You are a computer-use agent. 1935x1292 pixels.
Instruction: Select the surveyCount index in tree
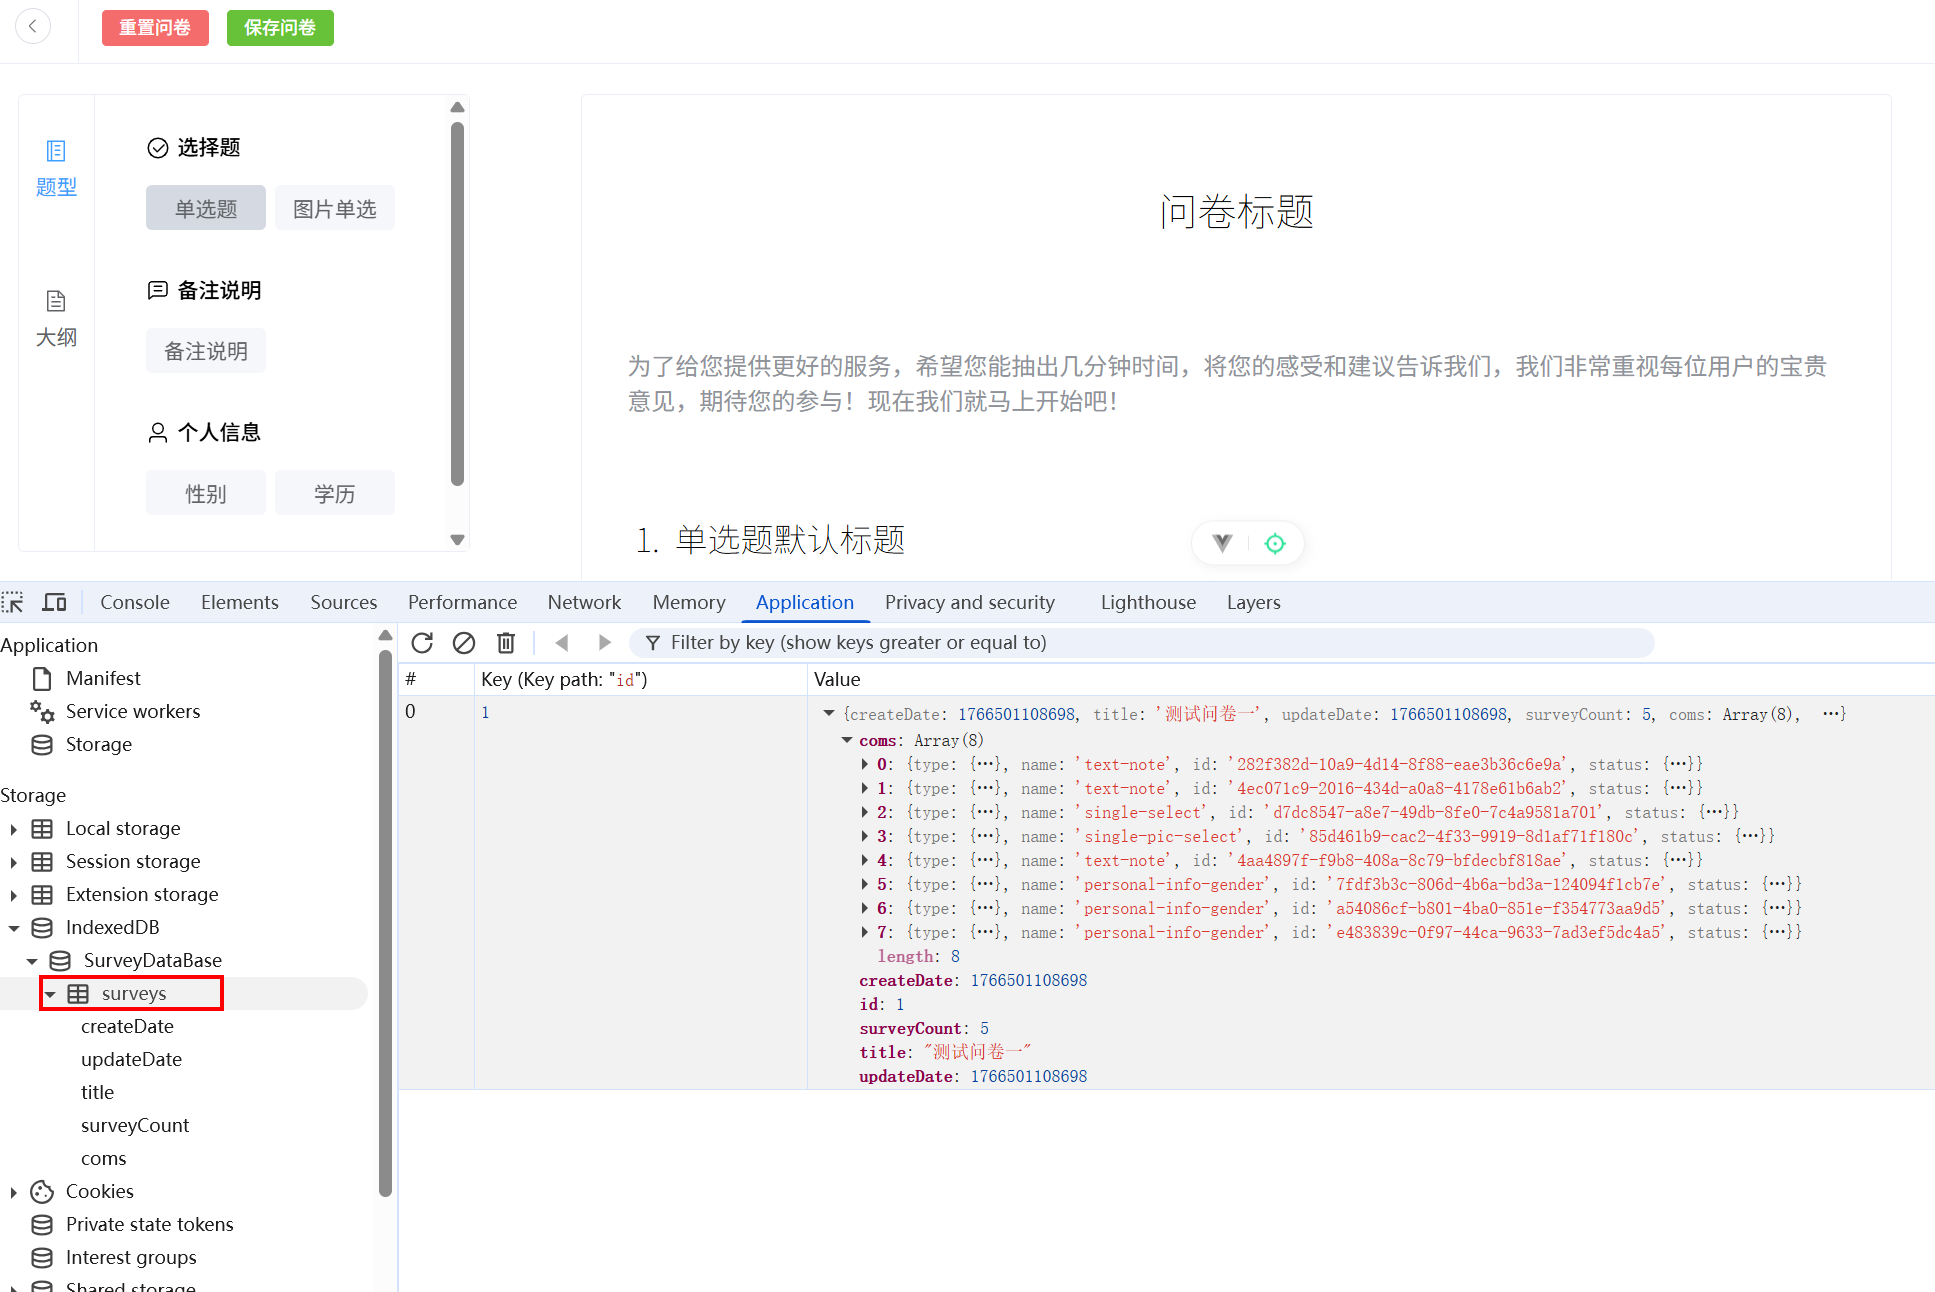click(x=135, y=1125)
